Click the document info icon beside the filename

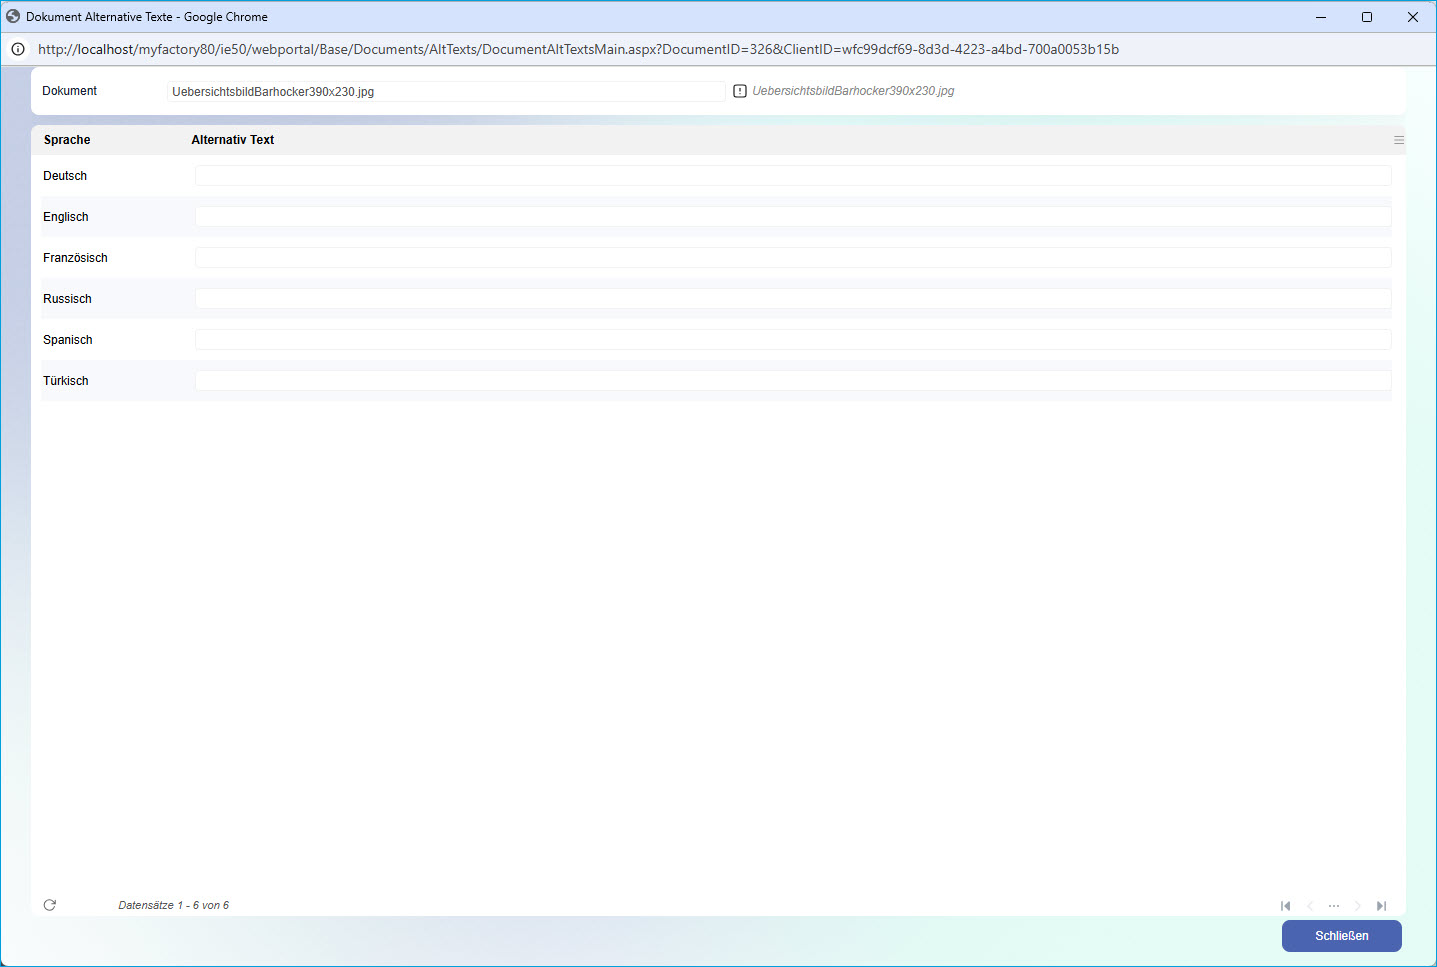coord(740,91)
